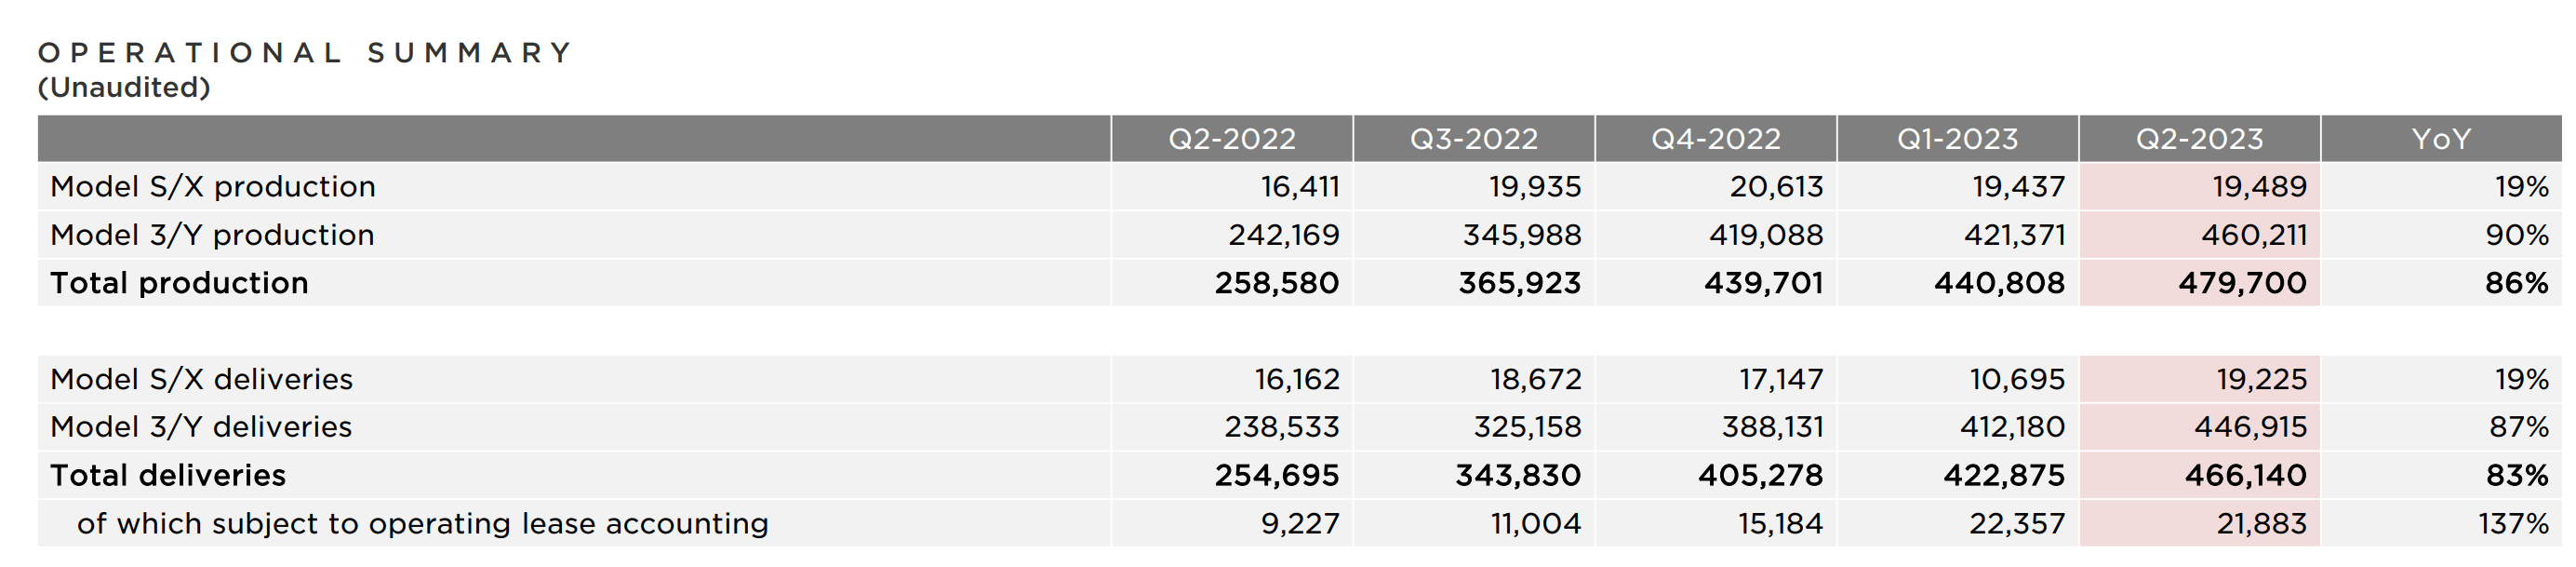Click the Unaudited subtitle text
This screenshot has height=567, width=2576.
[x=124, y=88]
